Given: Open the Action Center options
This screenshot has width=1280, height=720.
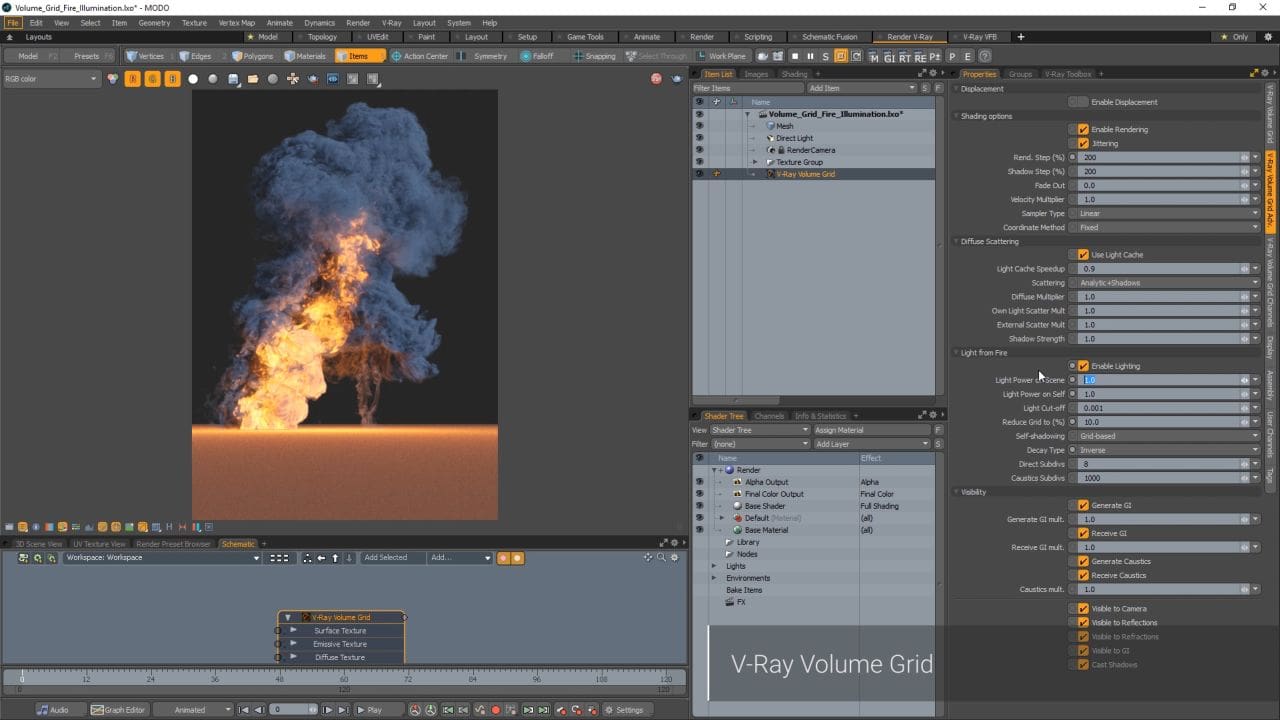Looking at the screenshot, I should click(x=420, y=56).
